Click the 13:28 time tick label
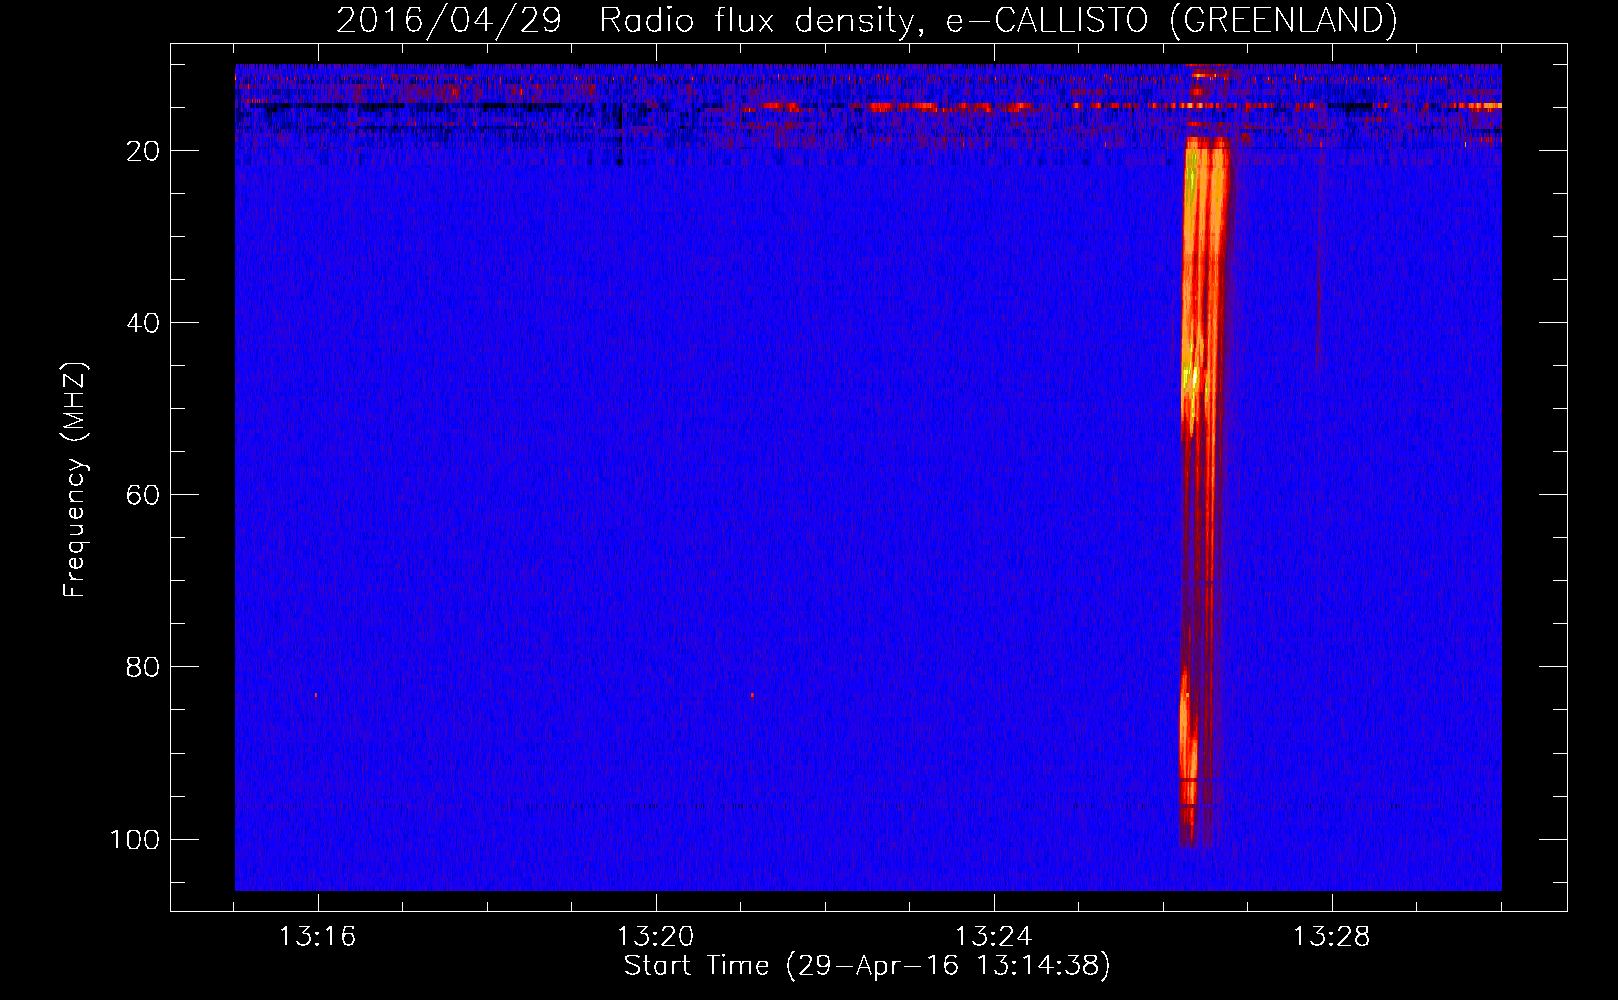Viewport: 1618px width, 1000px height. (1331, 937)
